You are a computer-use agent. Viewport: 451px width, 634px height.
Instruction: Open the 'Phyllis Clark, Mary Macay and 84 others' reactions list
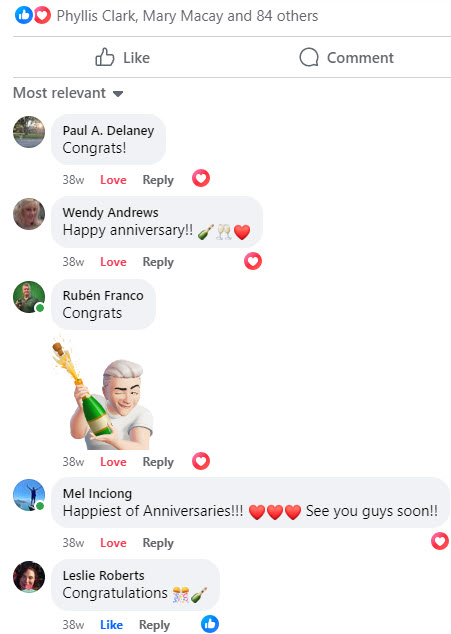pyautogui.click(x=187, y=16)
